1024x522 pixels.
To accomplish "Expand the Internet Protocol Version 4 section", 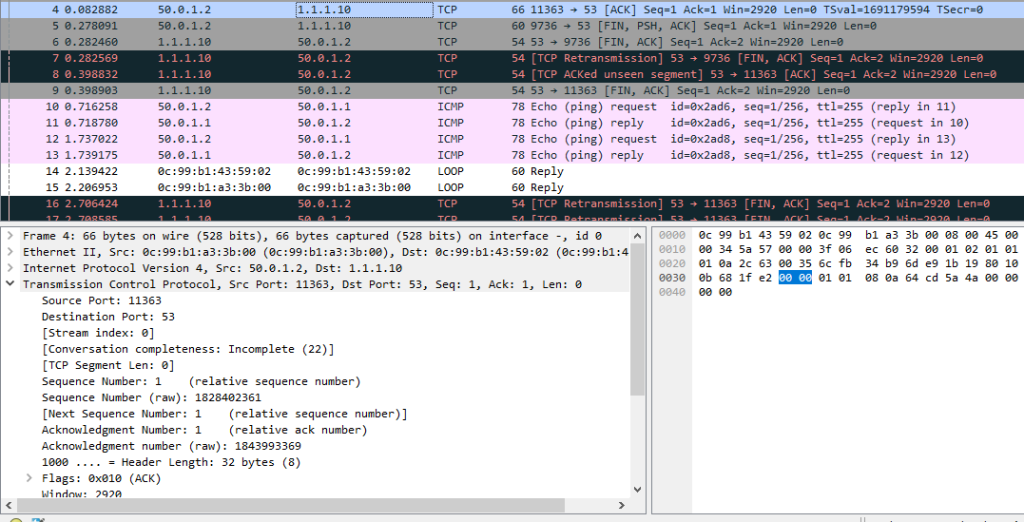I will [x=10, y=268].
